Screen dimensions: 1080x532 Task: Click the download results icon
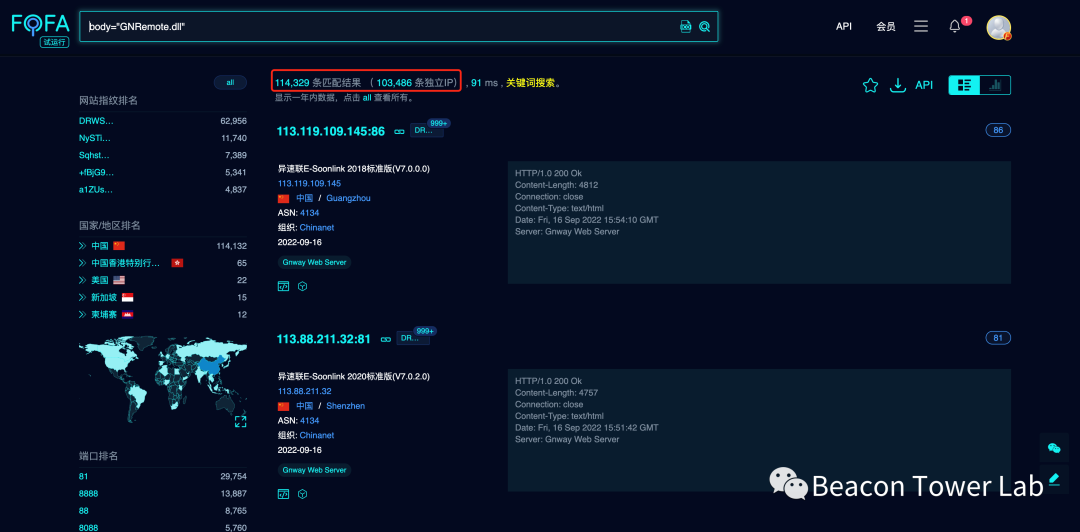897,85
